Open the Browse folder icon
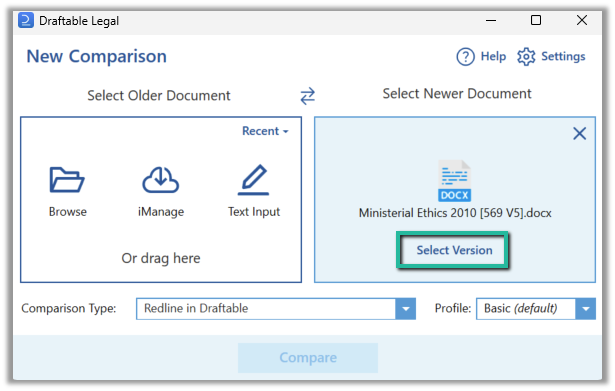Image resolution: width=615 pixels, height=391 pixels. click(67, 180)
